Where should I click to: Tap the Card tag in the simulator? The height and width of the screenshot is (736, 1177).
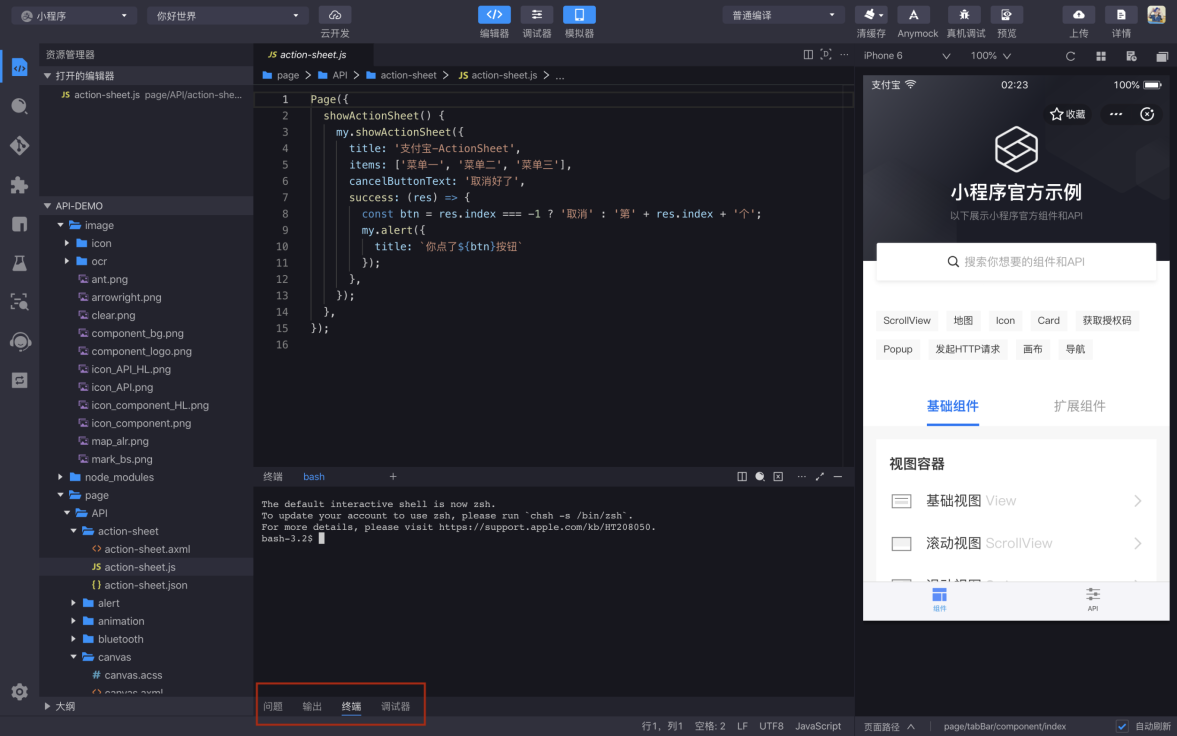1049,321
